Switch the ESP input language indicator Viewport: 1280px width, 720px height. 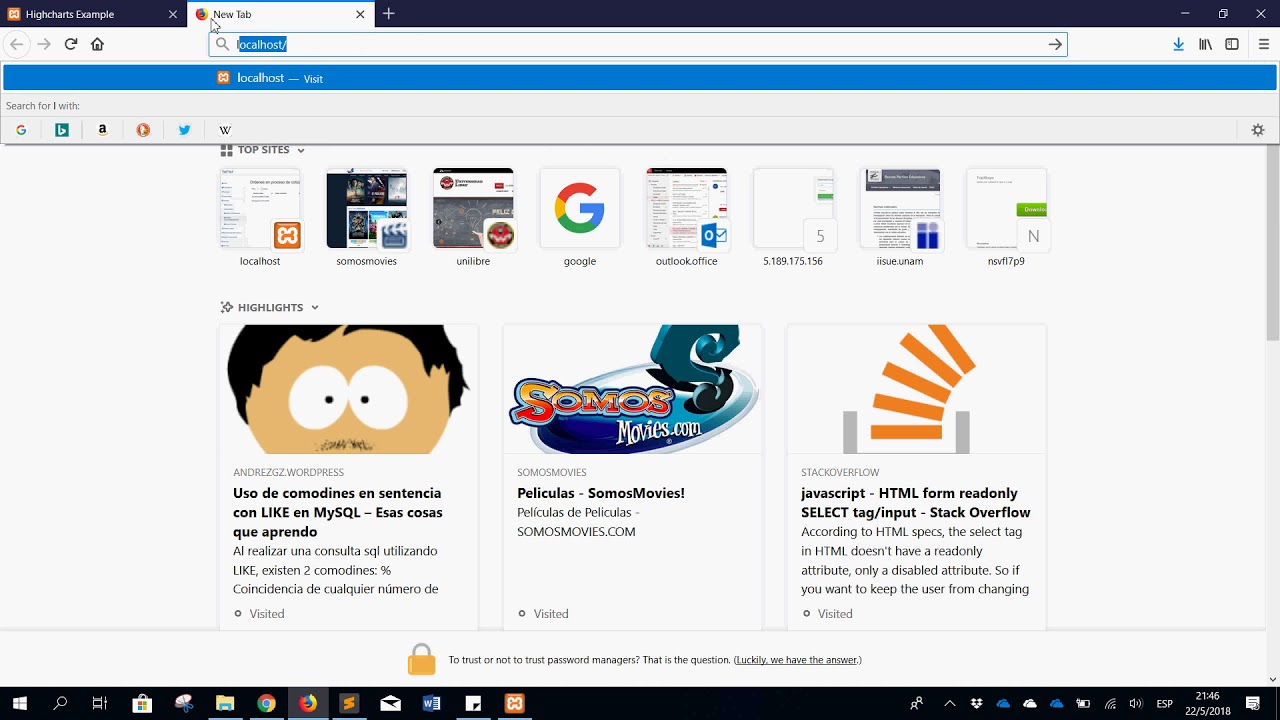click(x=1165, y=703)
